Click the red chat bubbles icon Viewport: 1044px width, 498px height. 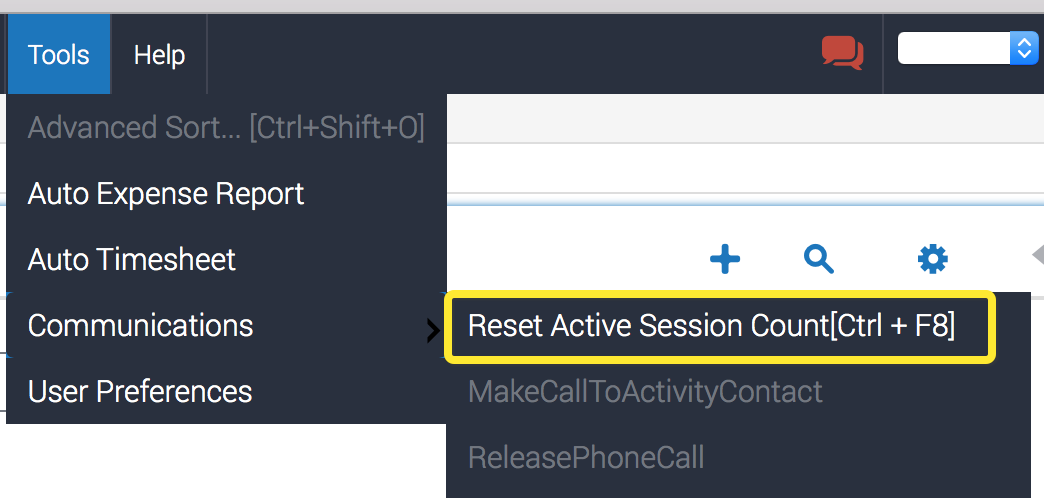pos(842,52)
